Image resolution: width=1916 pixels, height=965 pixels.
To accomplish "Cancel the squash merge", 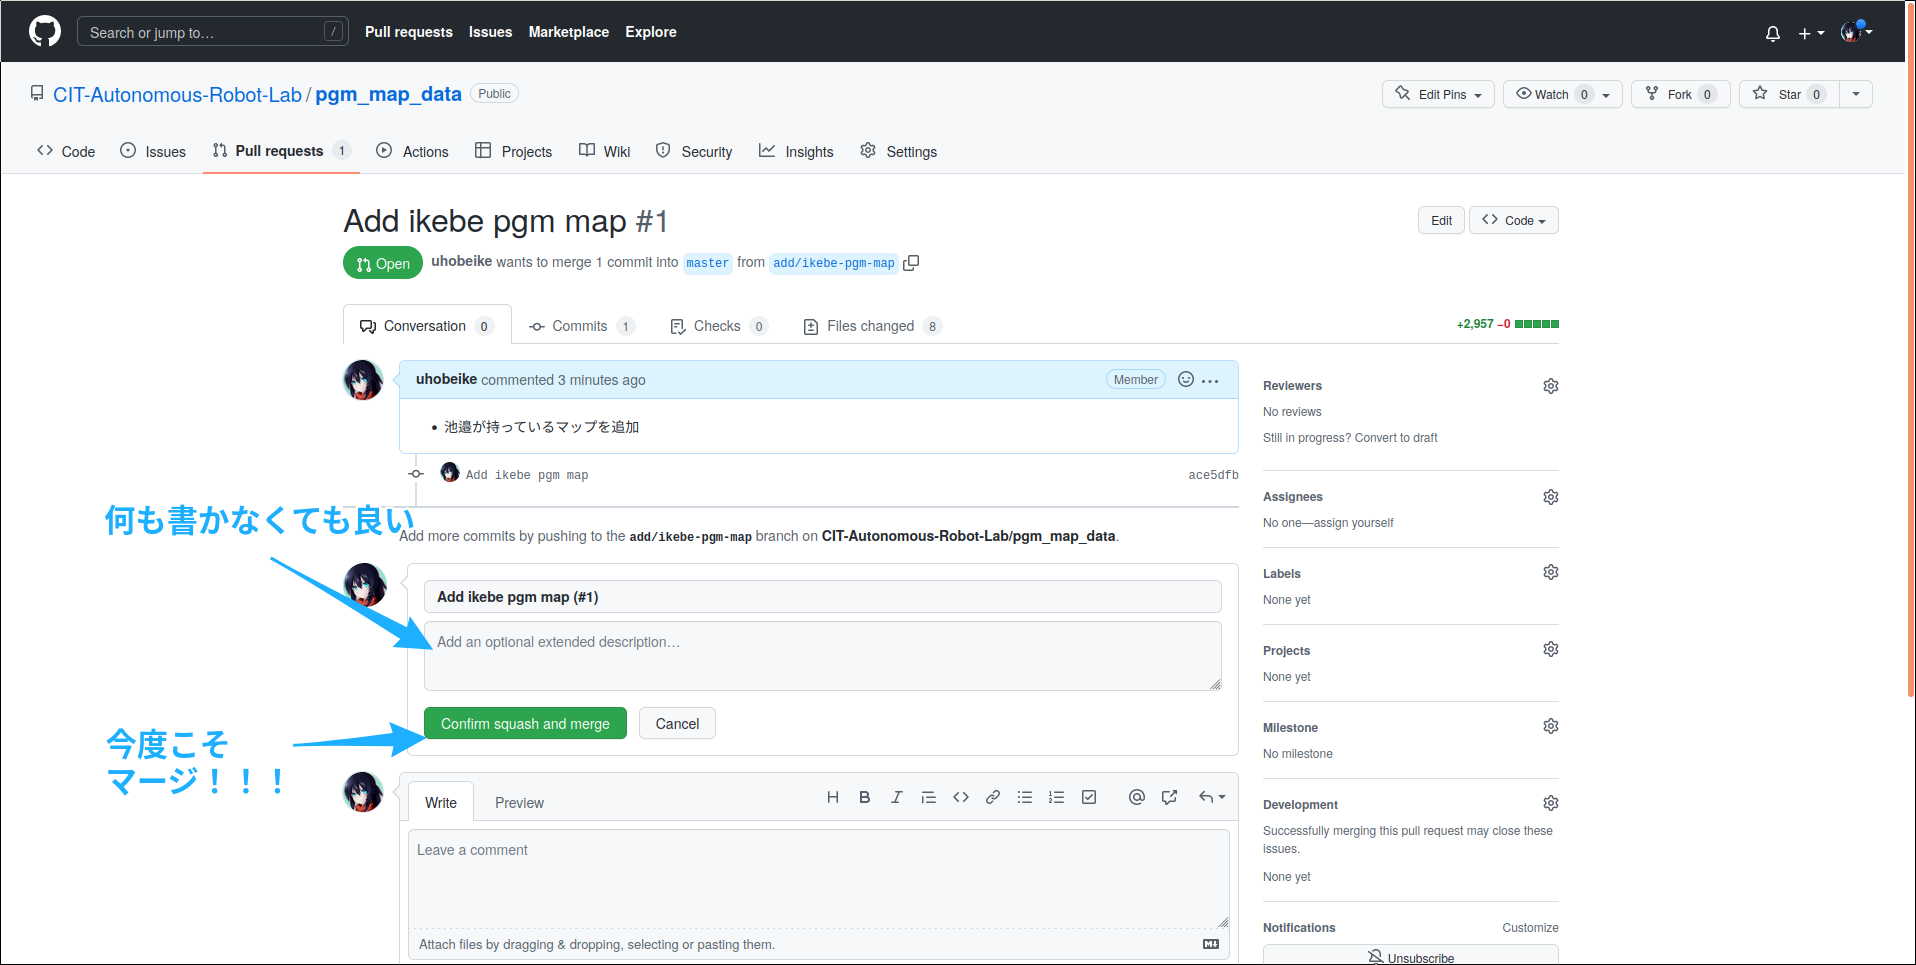I will click(x=677, y=723).
